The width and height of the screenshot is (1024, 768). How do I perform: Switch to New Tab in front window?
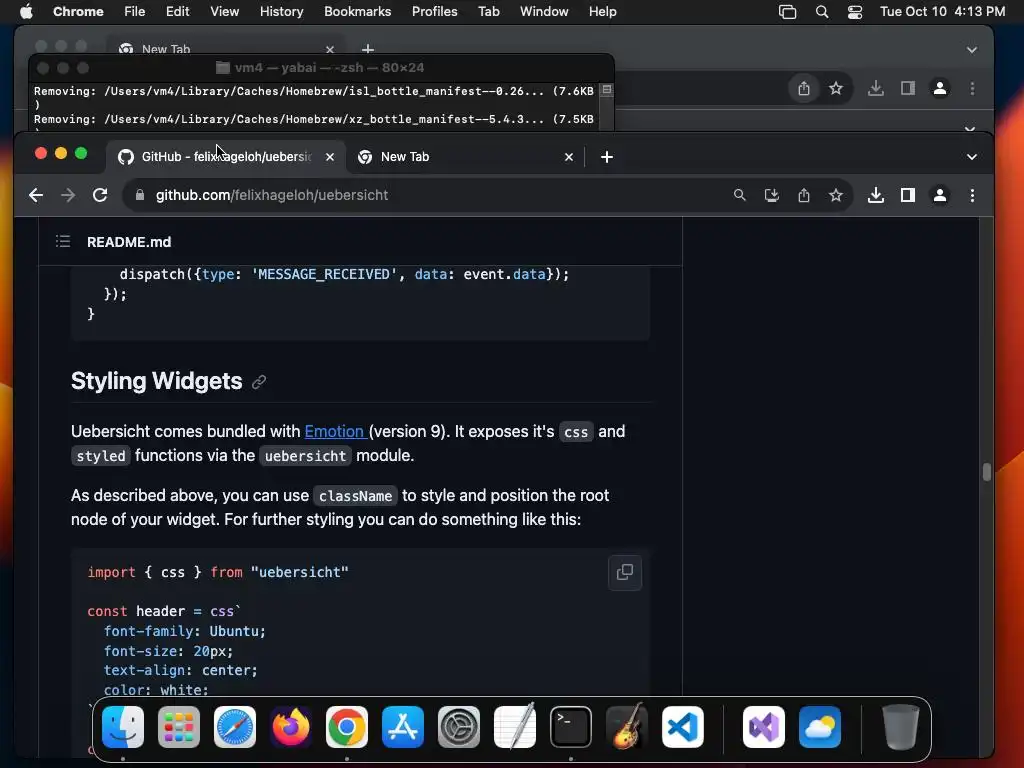click(466, 157)
